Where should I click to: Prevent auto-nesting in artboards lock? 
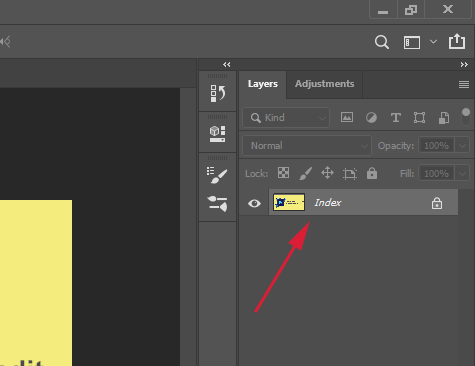click(350, 174)
